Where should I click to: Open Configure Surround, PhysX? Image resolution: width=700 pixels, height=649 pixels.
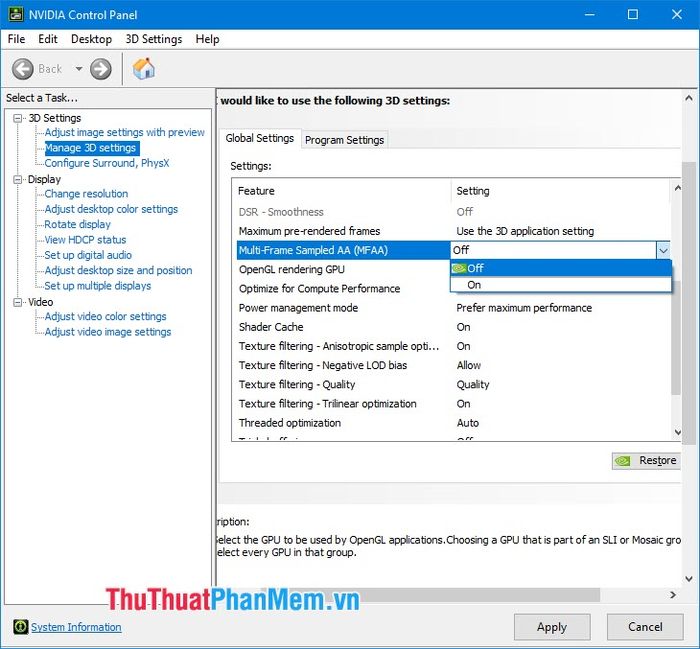coord(107,163)
